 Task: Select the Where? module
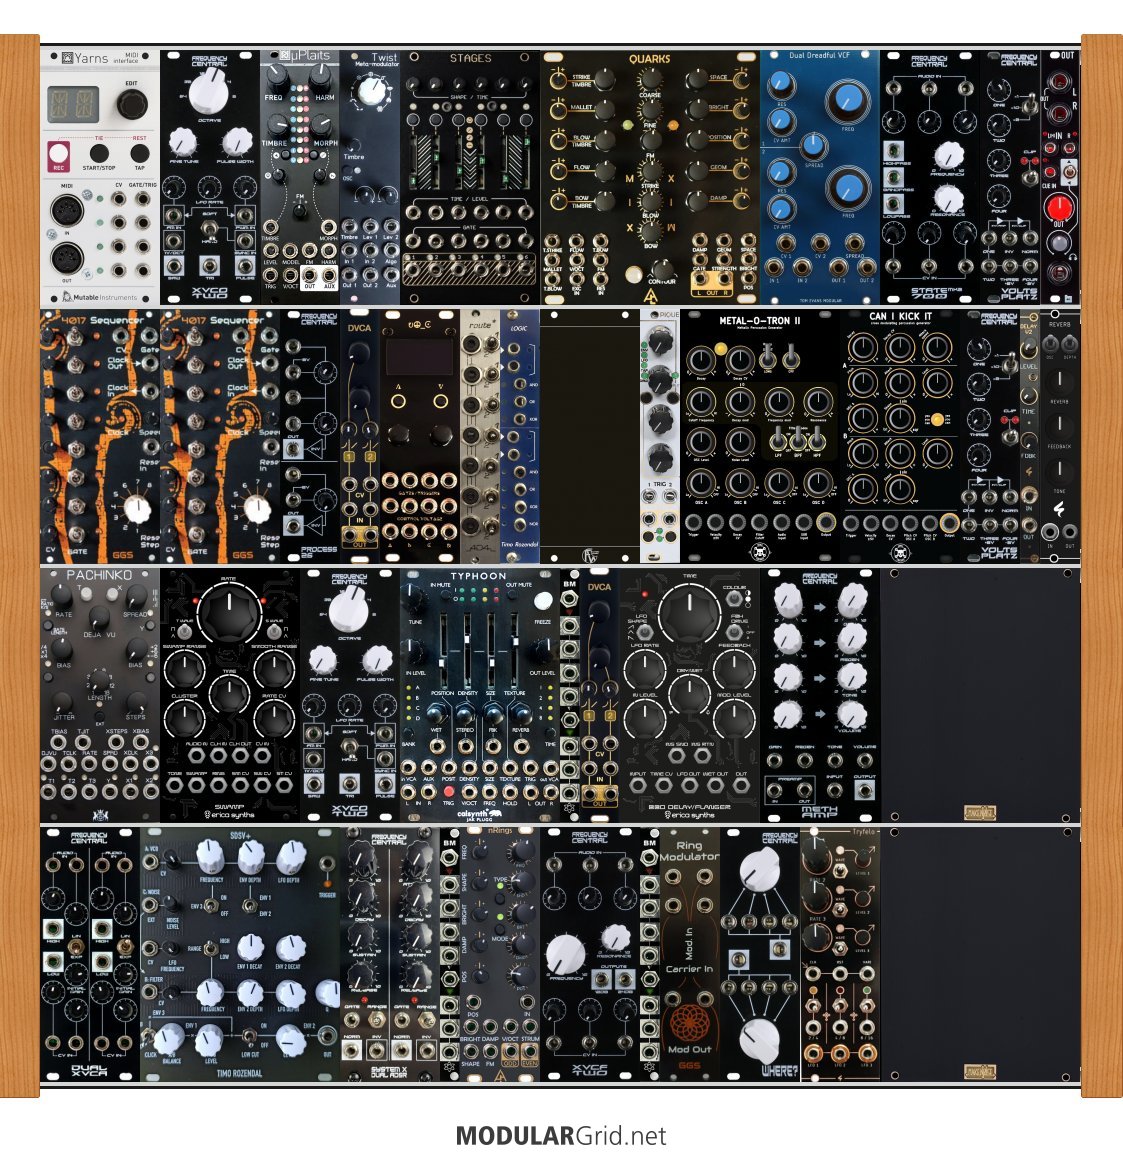click(759, 953)
